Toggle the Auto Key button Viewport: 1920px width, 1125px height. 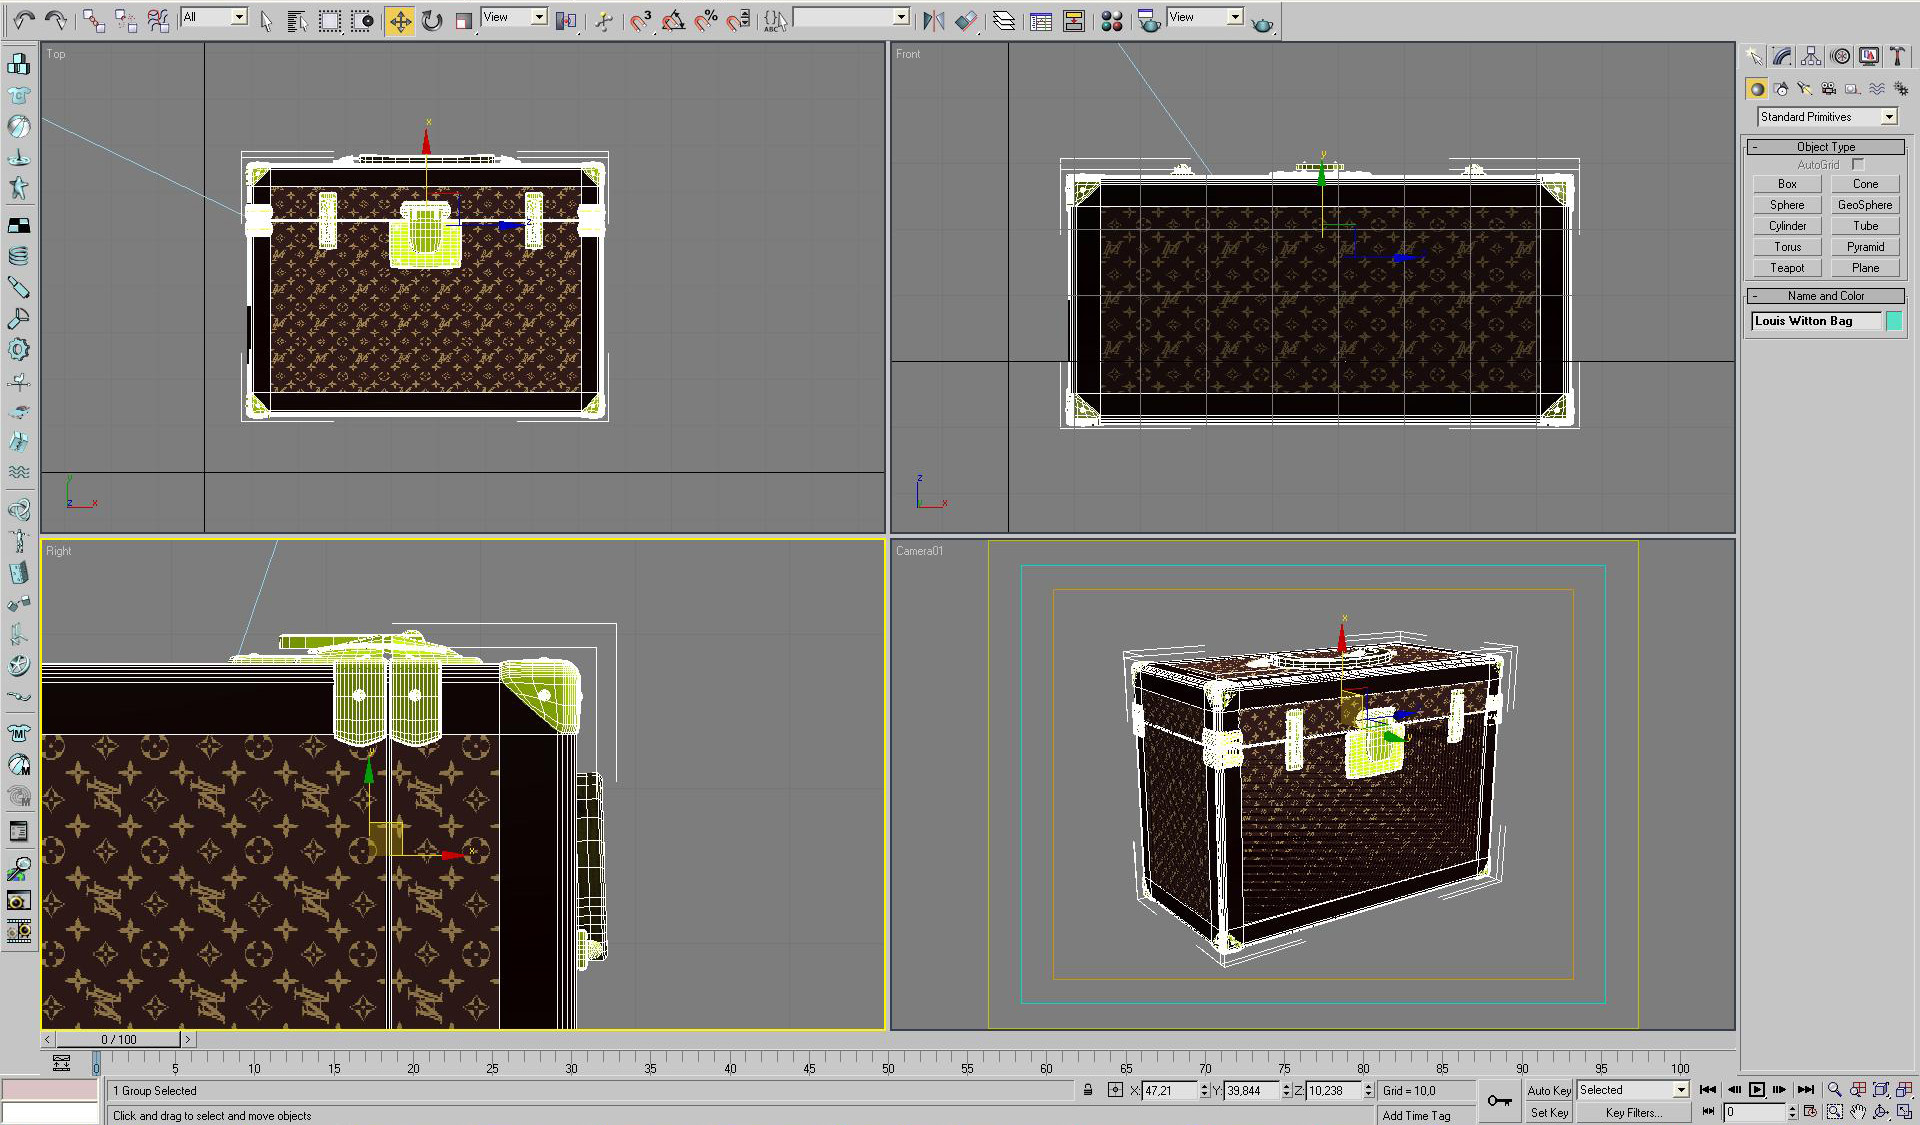click(x=1549, y=1090)
